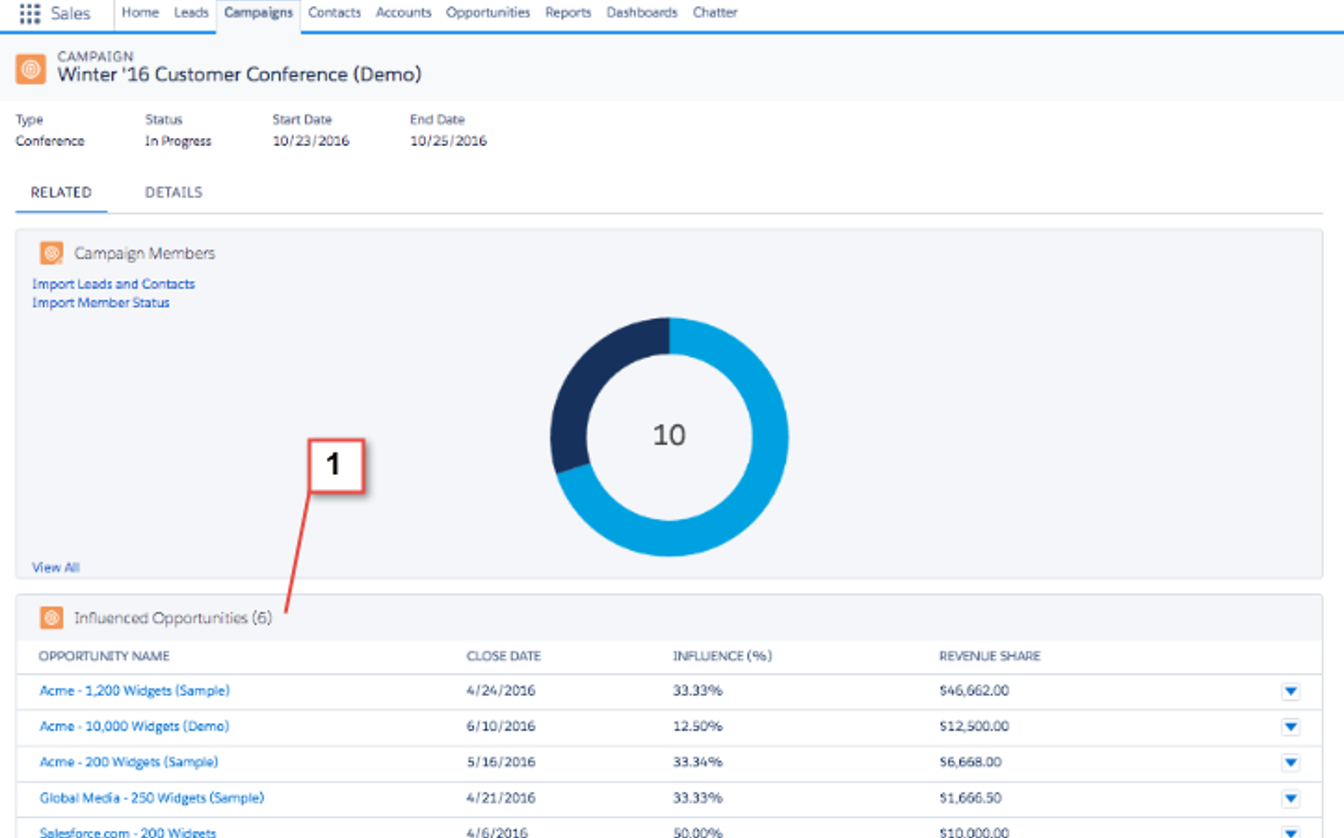The height and width of the screenshot is (838, 1344).
Task: Click the Import Leads and Contacts link
Action: (114, 284)
